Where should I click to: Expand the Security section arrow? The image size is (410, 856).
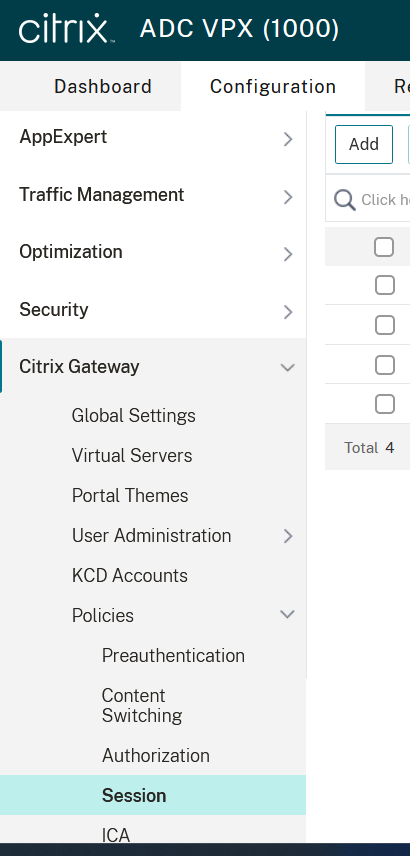click(x=288, y=312)
